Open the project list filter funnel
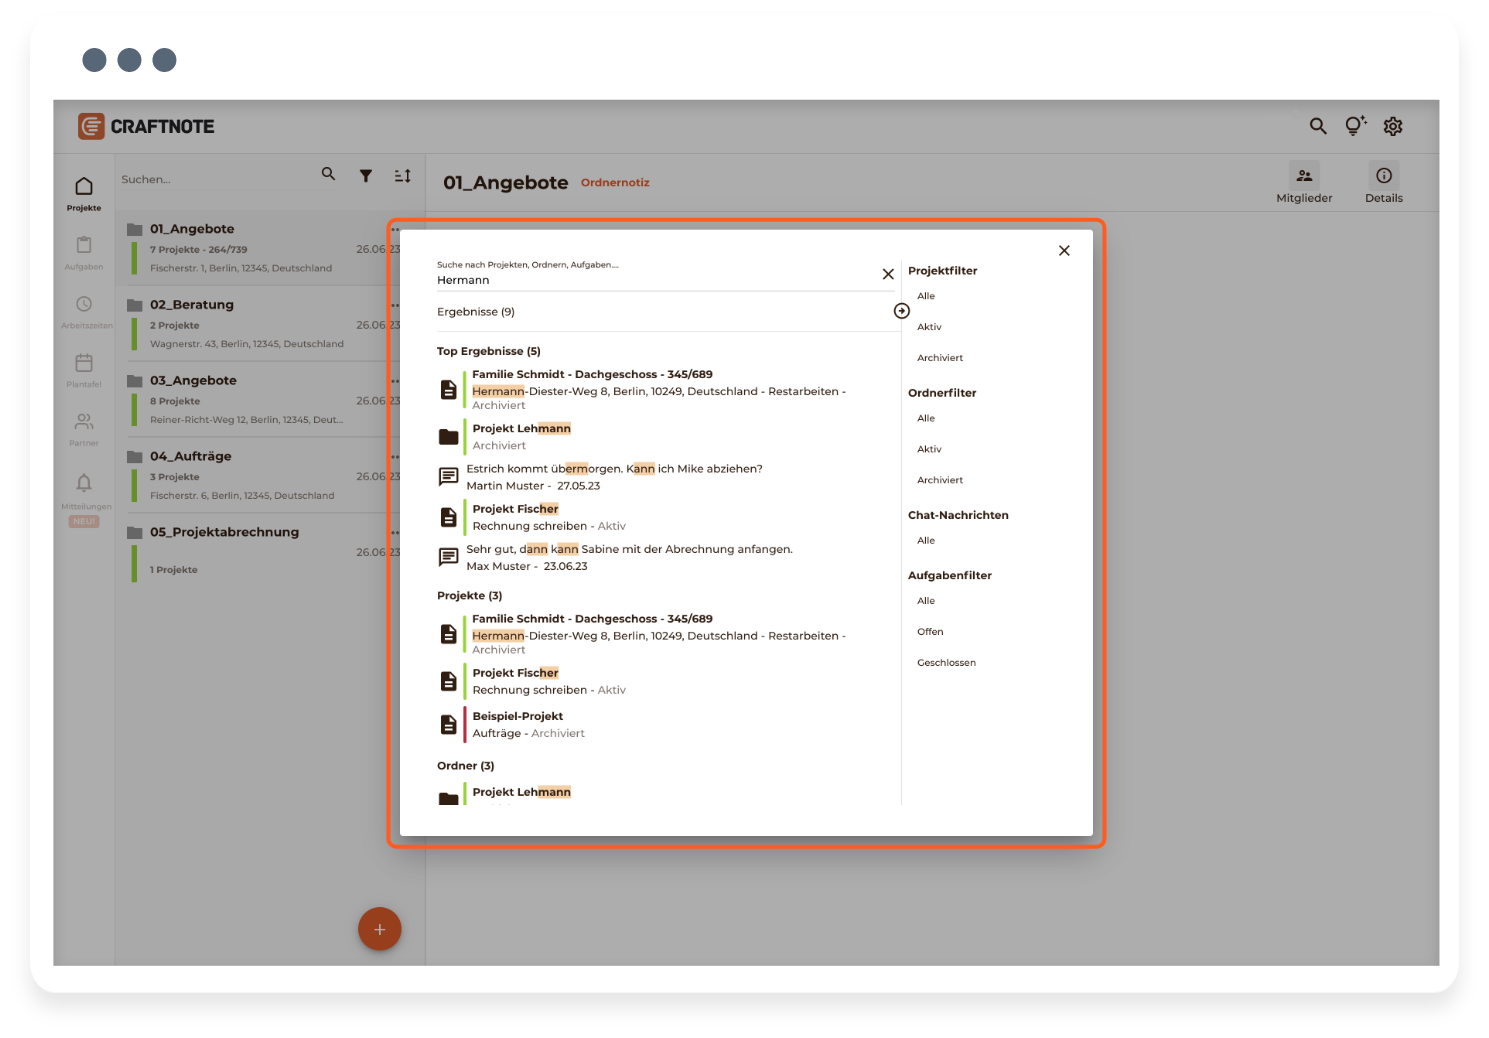Viewport: 1489px width, 1038px height. (366, 176)
